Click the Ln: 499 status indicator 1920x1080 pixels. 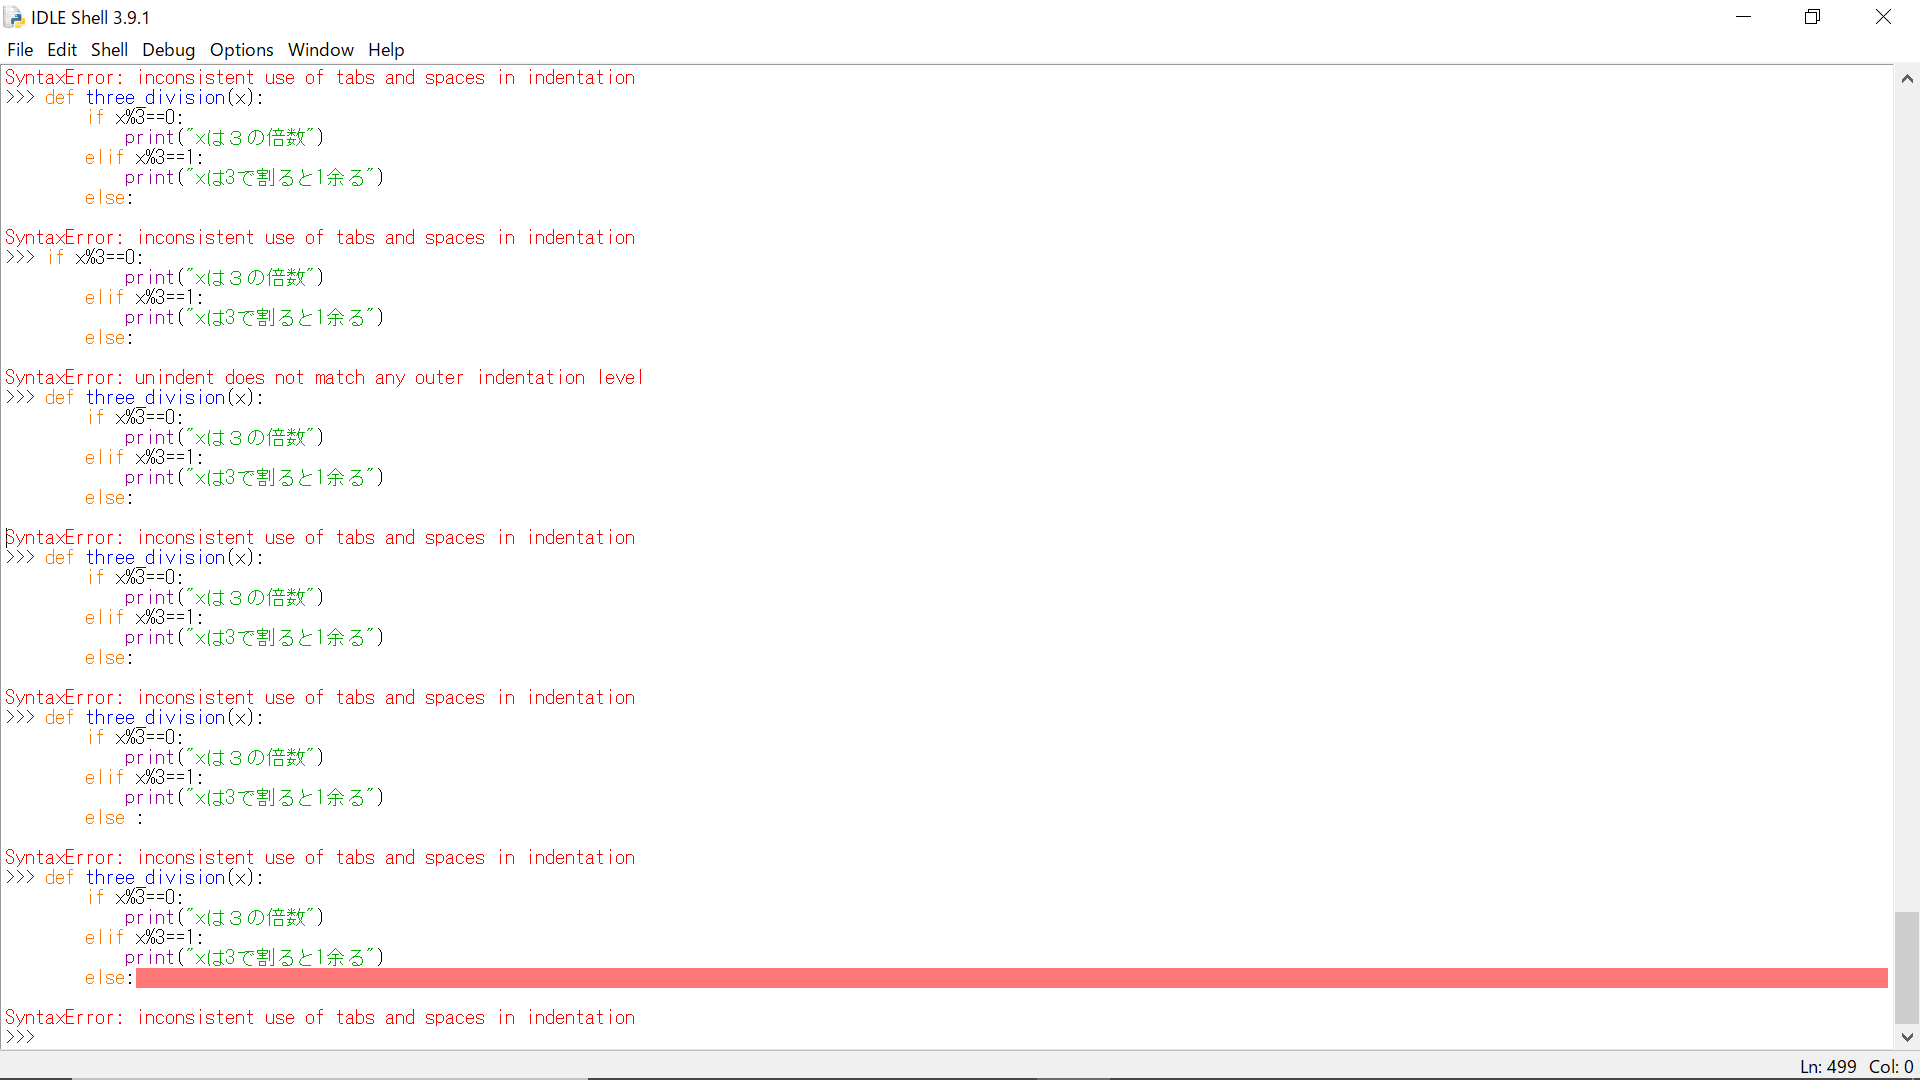1828,1067
